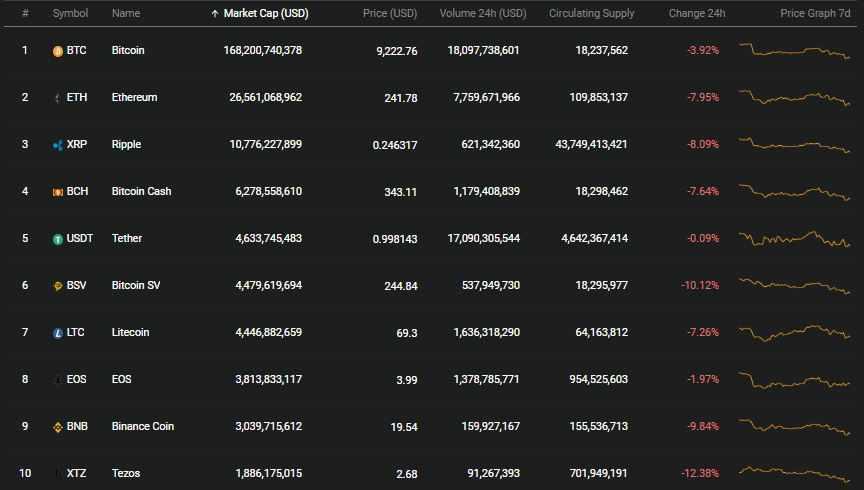The image size is (864, 490).
Task: Click the XRP Ripple logo icon
Action: [58, 145]
